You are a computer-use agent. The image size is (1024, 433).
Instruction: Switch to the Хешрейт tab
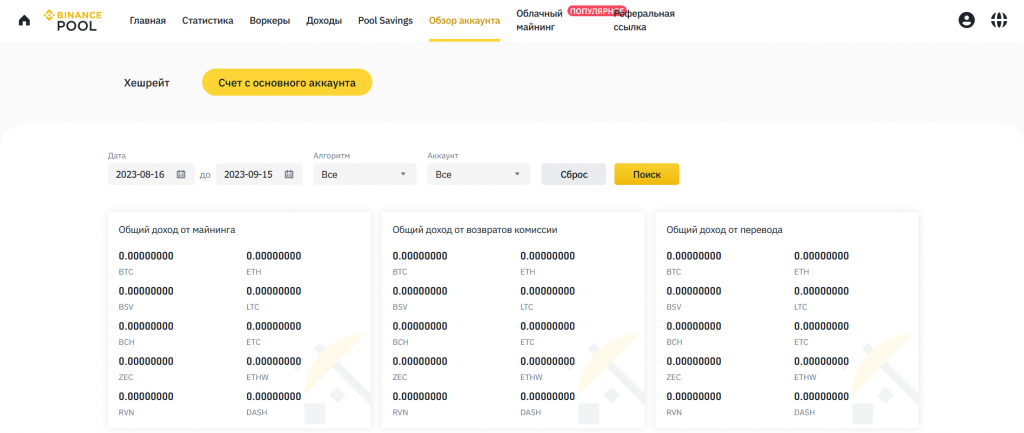pyautogui.click(x=146, y=83)
